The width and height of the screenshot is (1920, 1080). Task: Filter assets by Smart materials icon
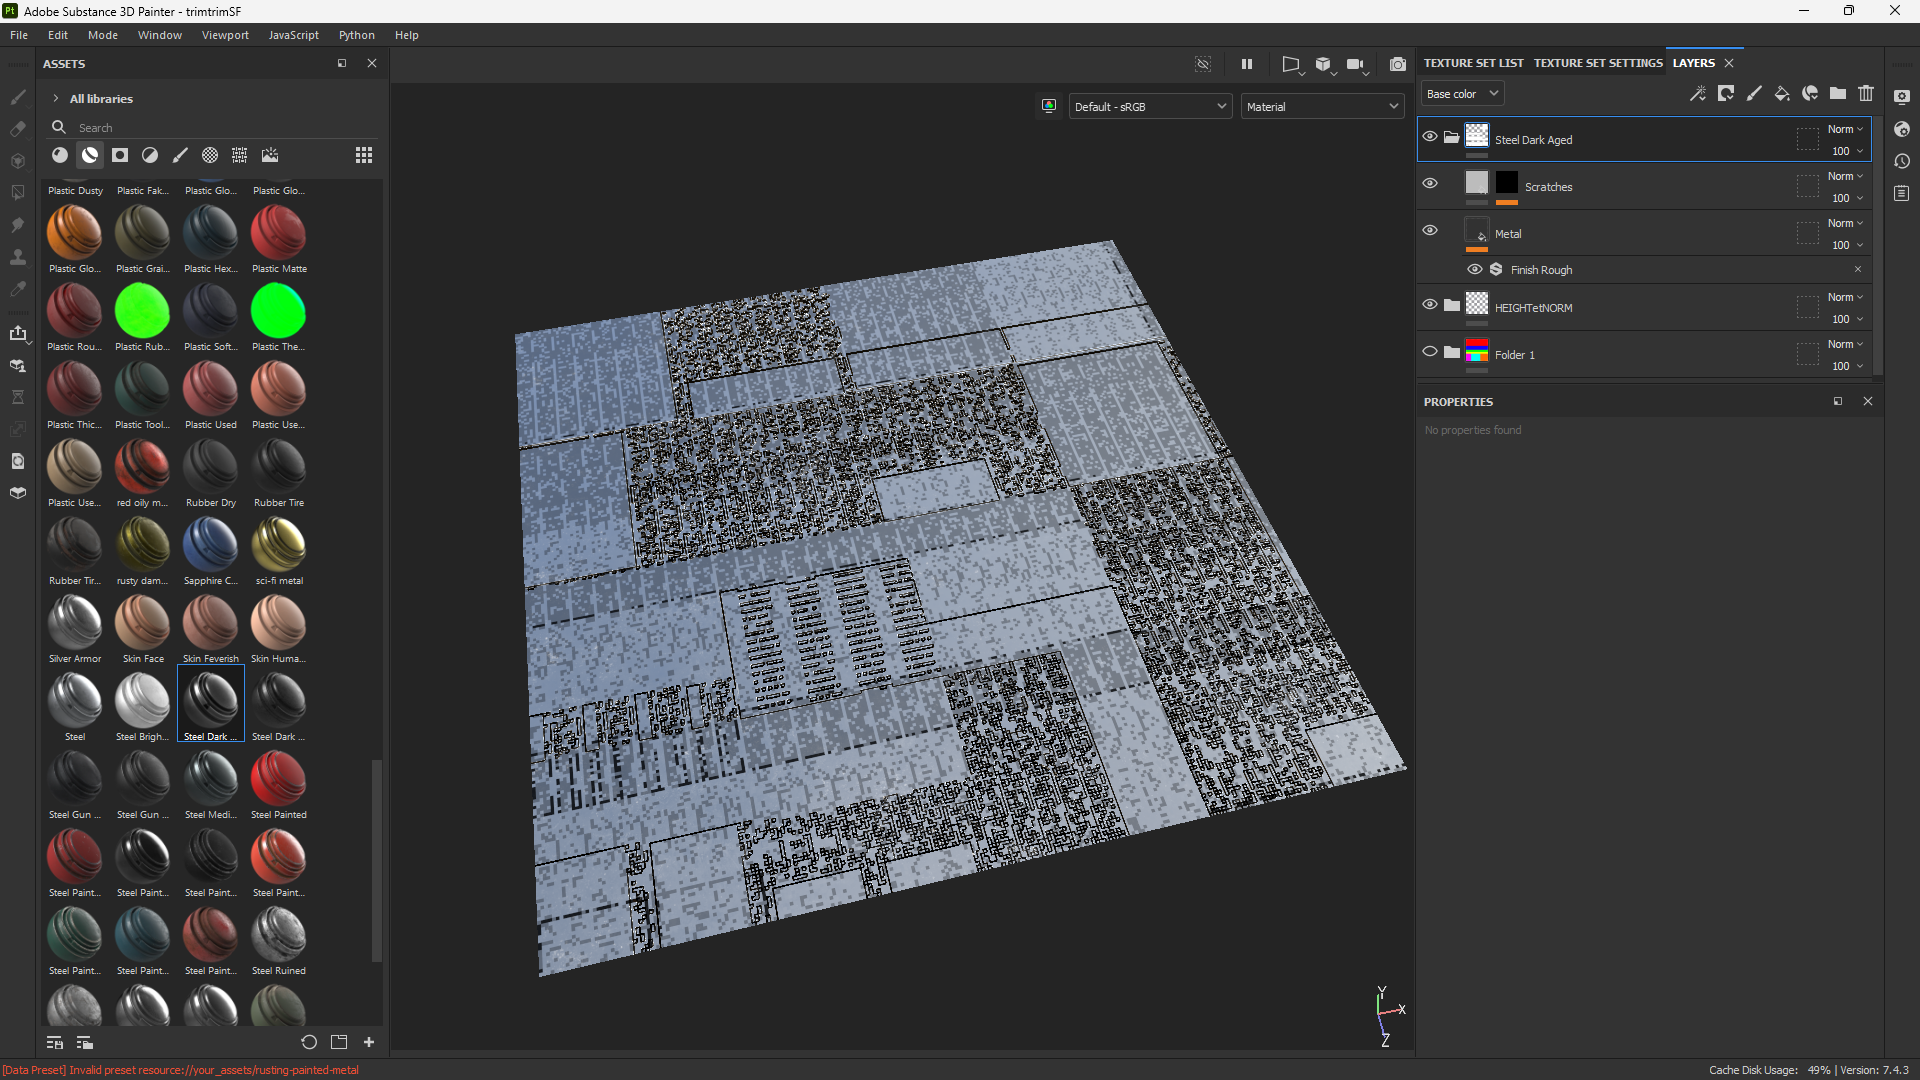(90, 155)
